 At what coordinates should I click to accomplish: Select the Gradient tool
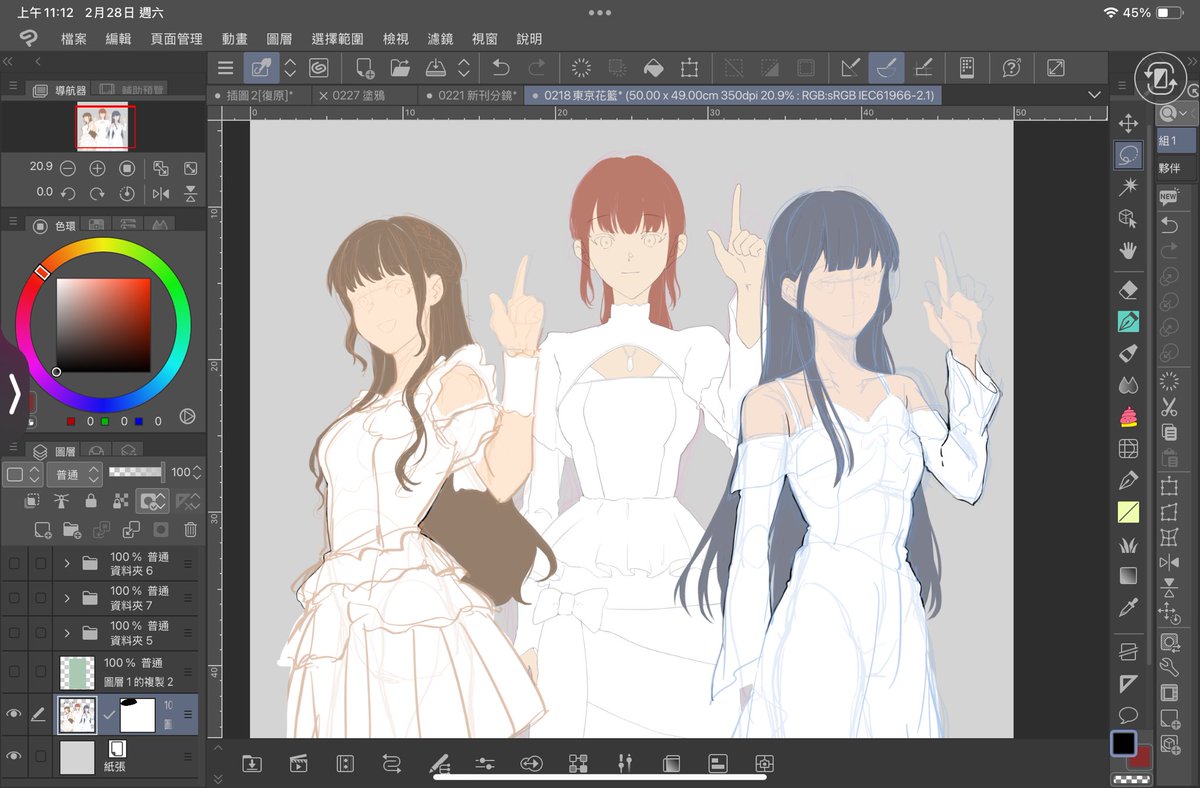(1128, 576)
